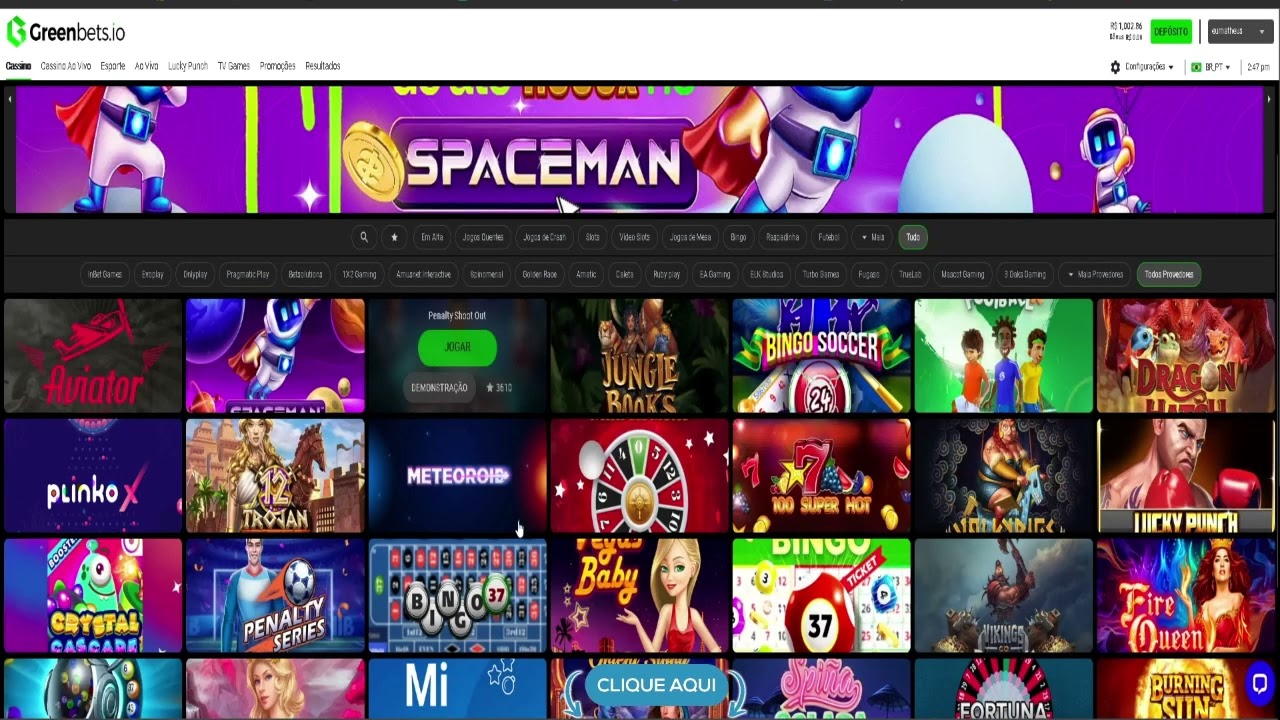Screen dimensions: 1280x720
Task: Filter by Jogos Quentes category
Action: point(483,237)
